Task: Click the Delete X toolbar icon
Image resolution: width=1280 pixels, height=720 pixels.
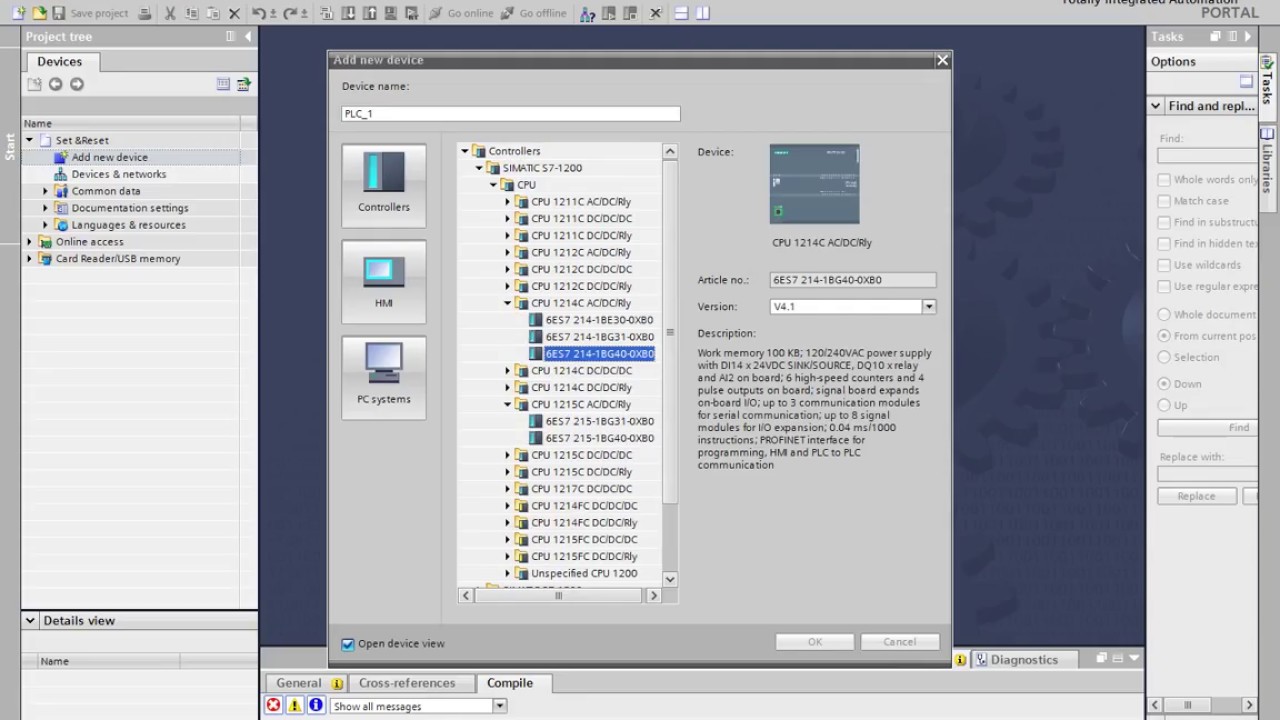Action: tap(234, 13)
